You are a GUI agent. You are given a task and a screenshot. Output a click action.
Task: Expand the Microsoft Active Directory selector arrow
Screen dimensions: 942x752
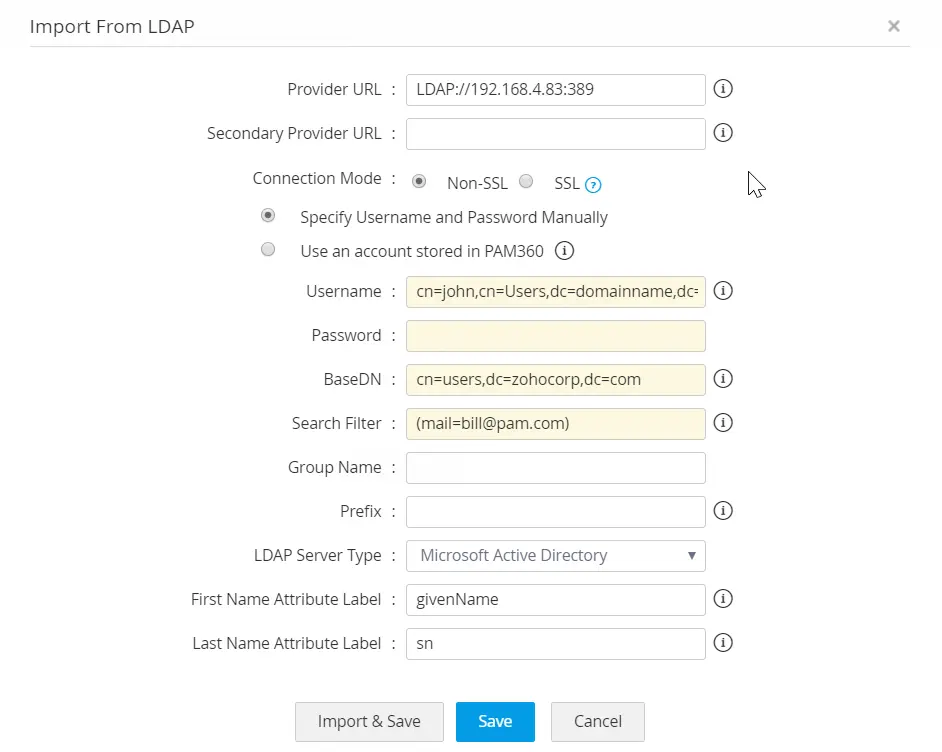(690, 556)
